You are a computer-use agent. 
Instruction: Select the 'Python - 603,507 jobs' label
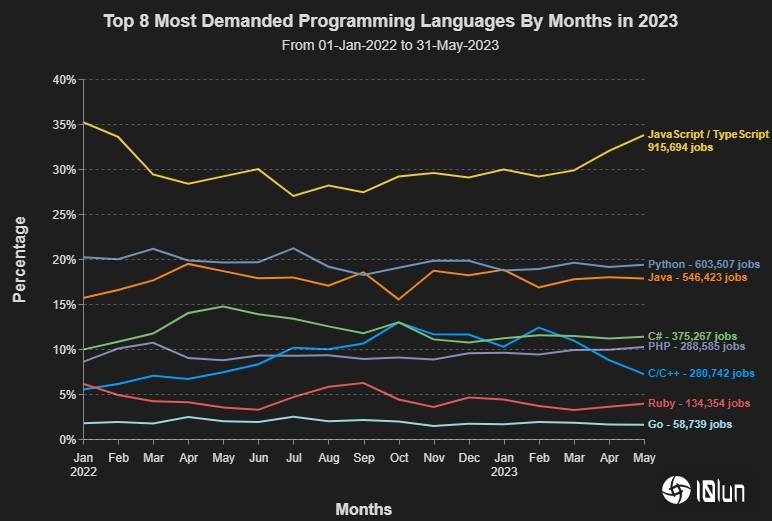point(704,264)
